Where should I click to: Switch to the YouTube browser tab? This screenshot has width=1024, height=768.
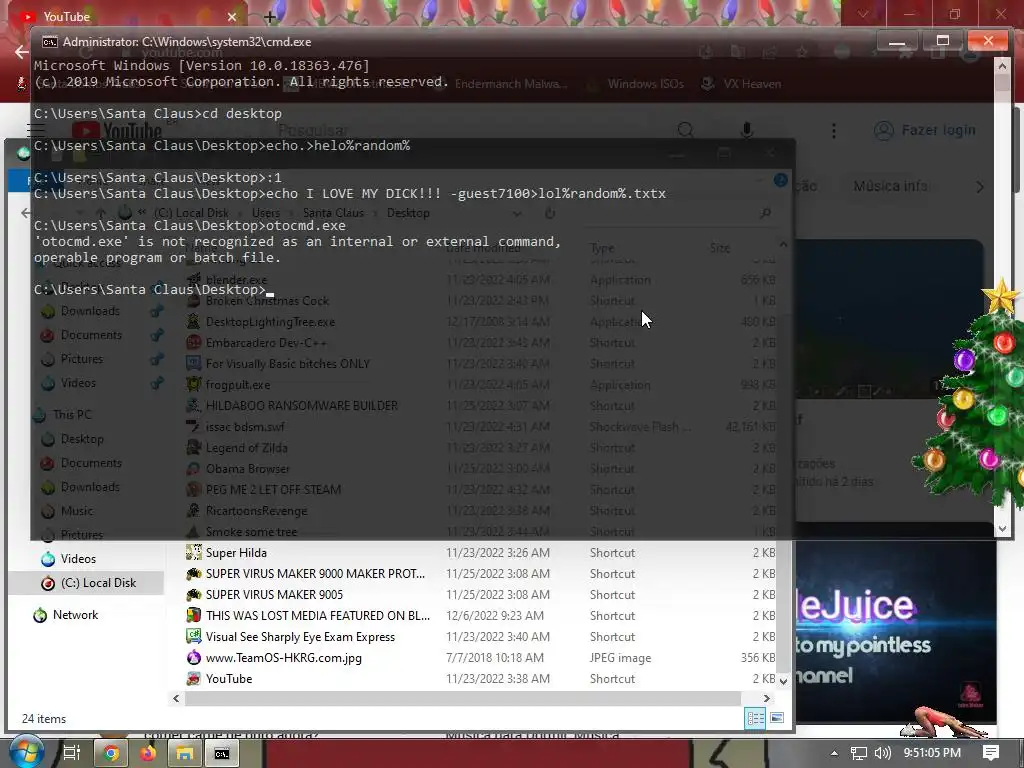124,16
